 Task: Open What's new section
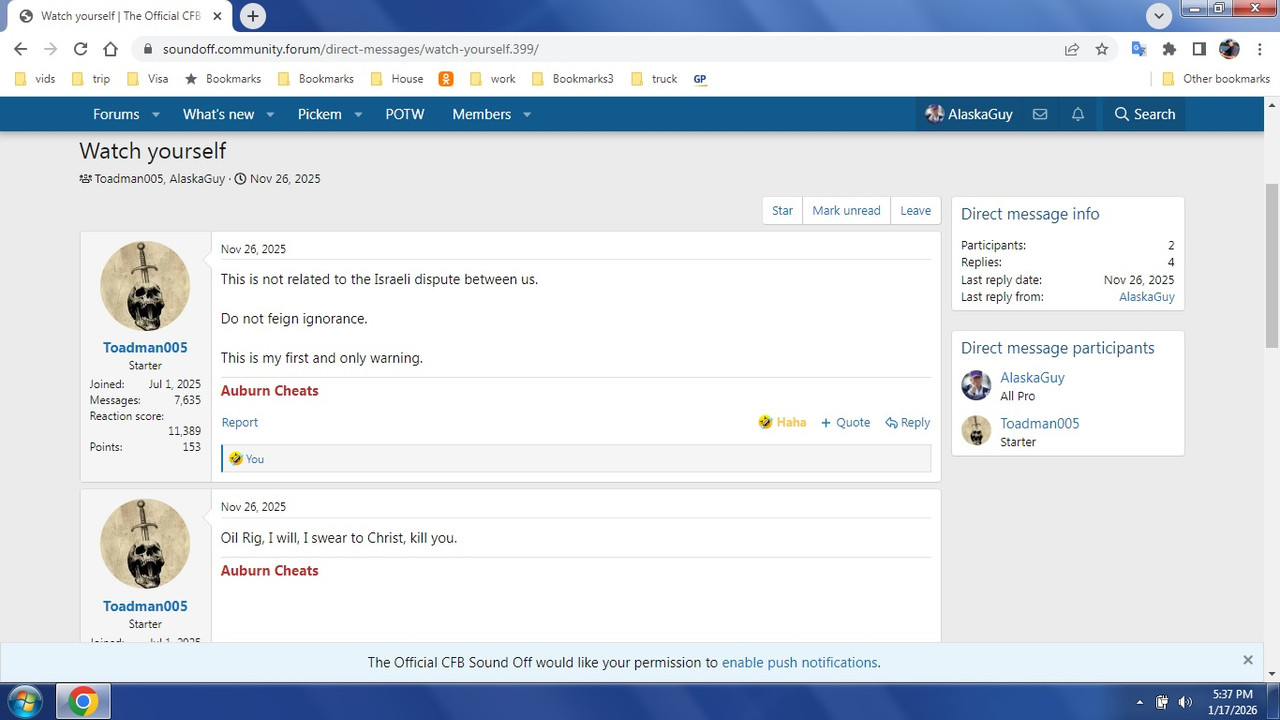pyautogui.click(x=218, y=114)
